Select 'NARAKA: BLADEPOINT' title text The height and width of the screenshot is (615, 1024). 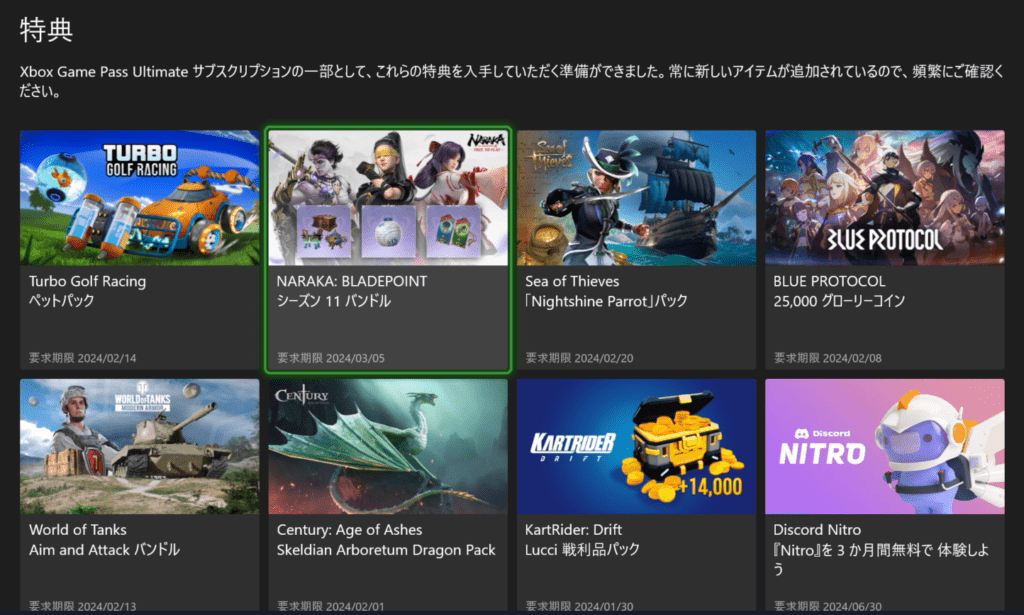pyautogui.click(x=352, y=281)
